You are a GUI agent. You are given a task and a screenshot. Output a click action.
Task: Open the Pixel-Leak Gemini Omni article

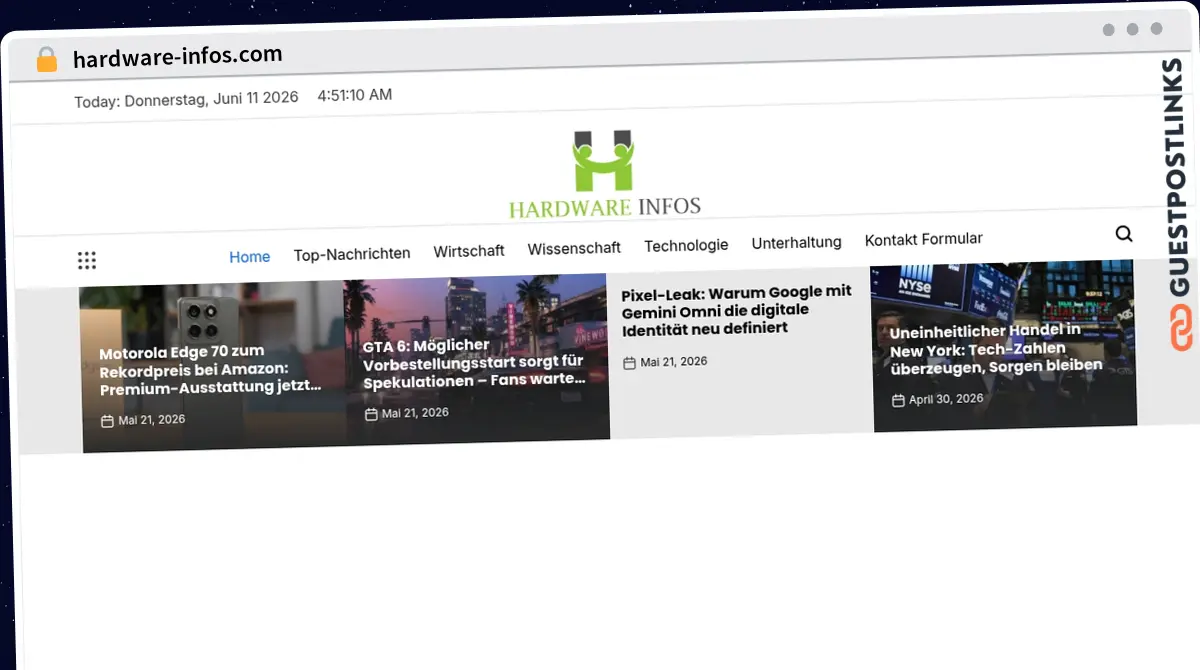(737, 309)
